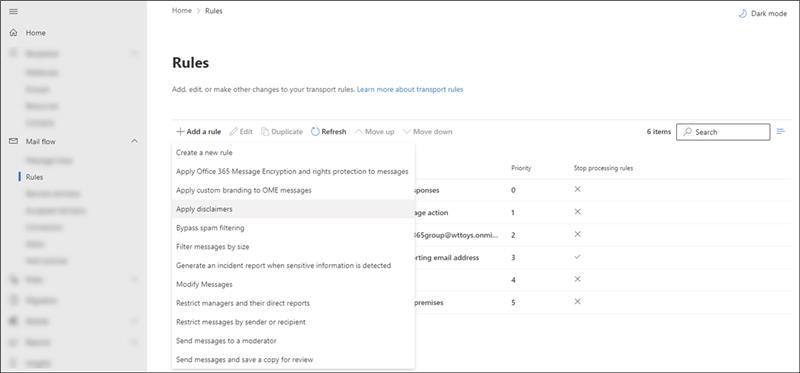Click the Add a rule button
This screenshot has width=800, height=373.
coord(198,132)
